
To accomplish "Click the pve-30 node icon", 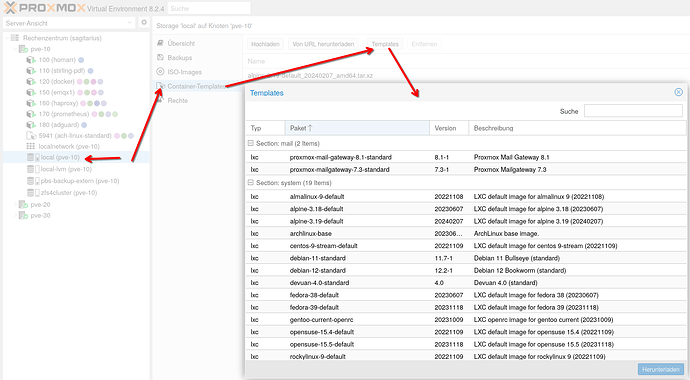I will coord(23,216).
